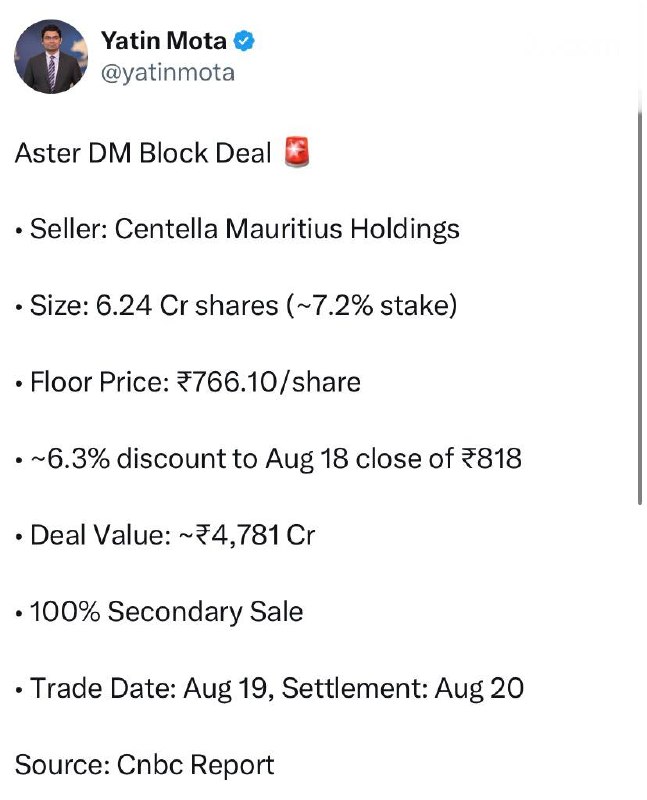The image size is (647, 800).
Task: Click the red siren emoji
Action: pos(296,152)
